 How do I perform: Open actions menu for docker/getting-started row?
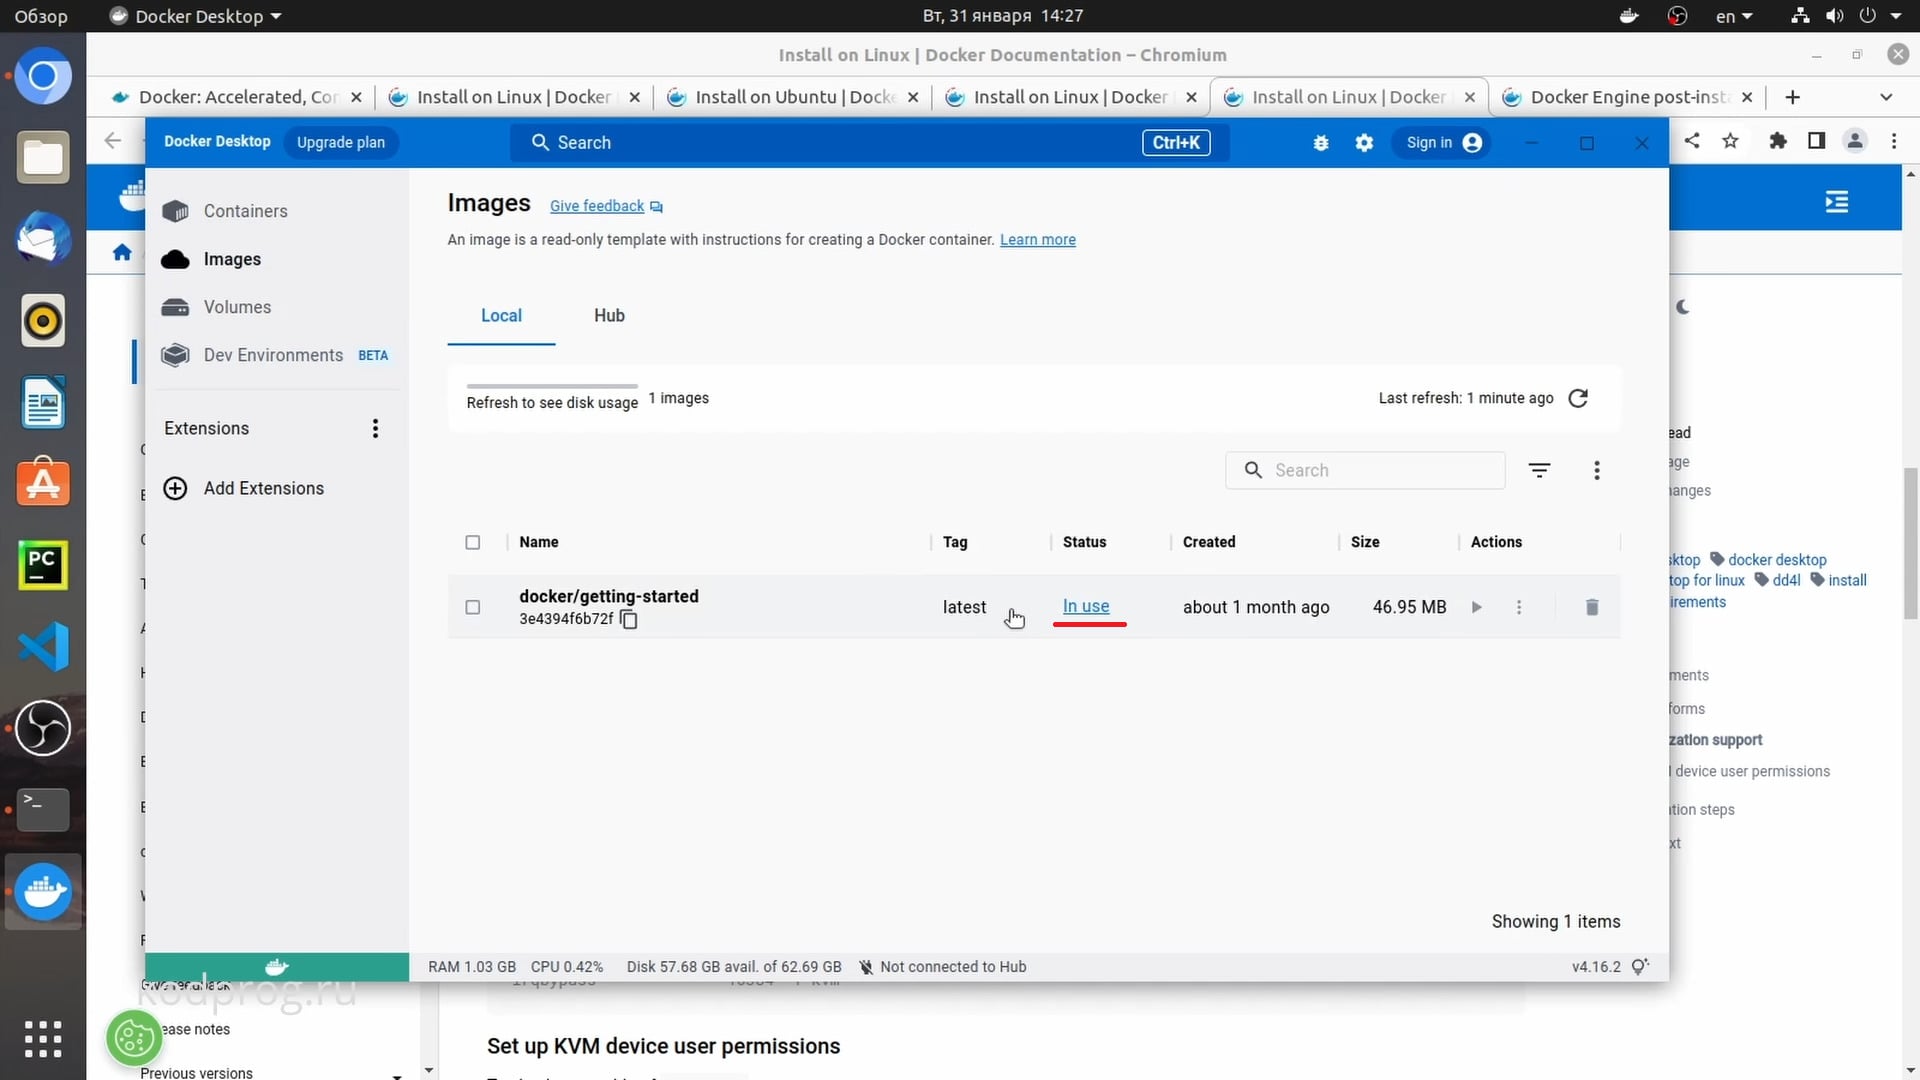[1519, 607]
